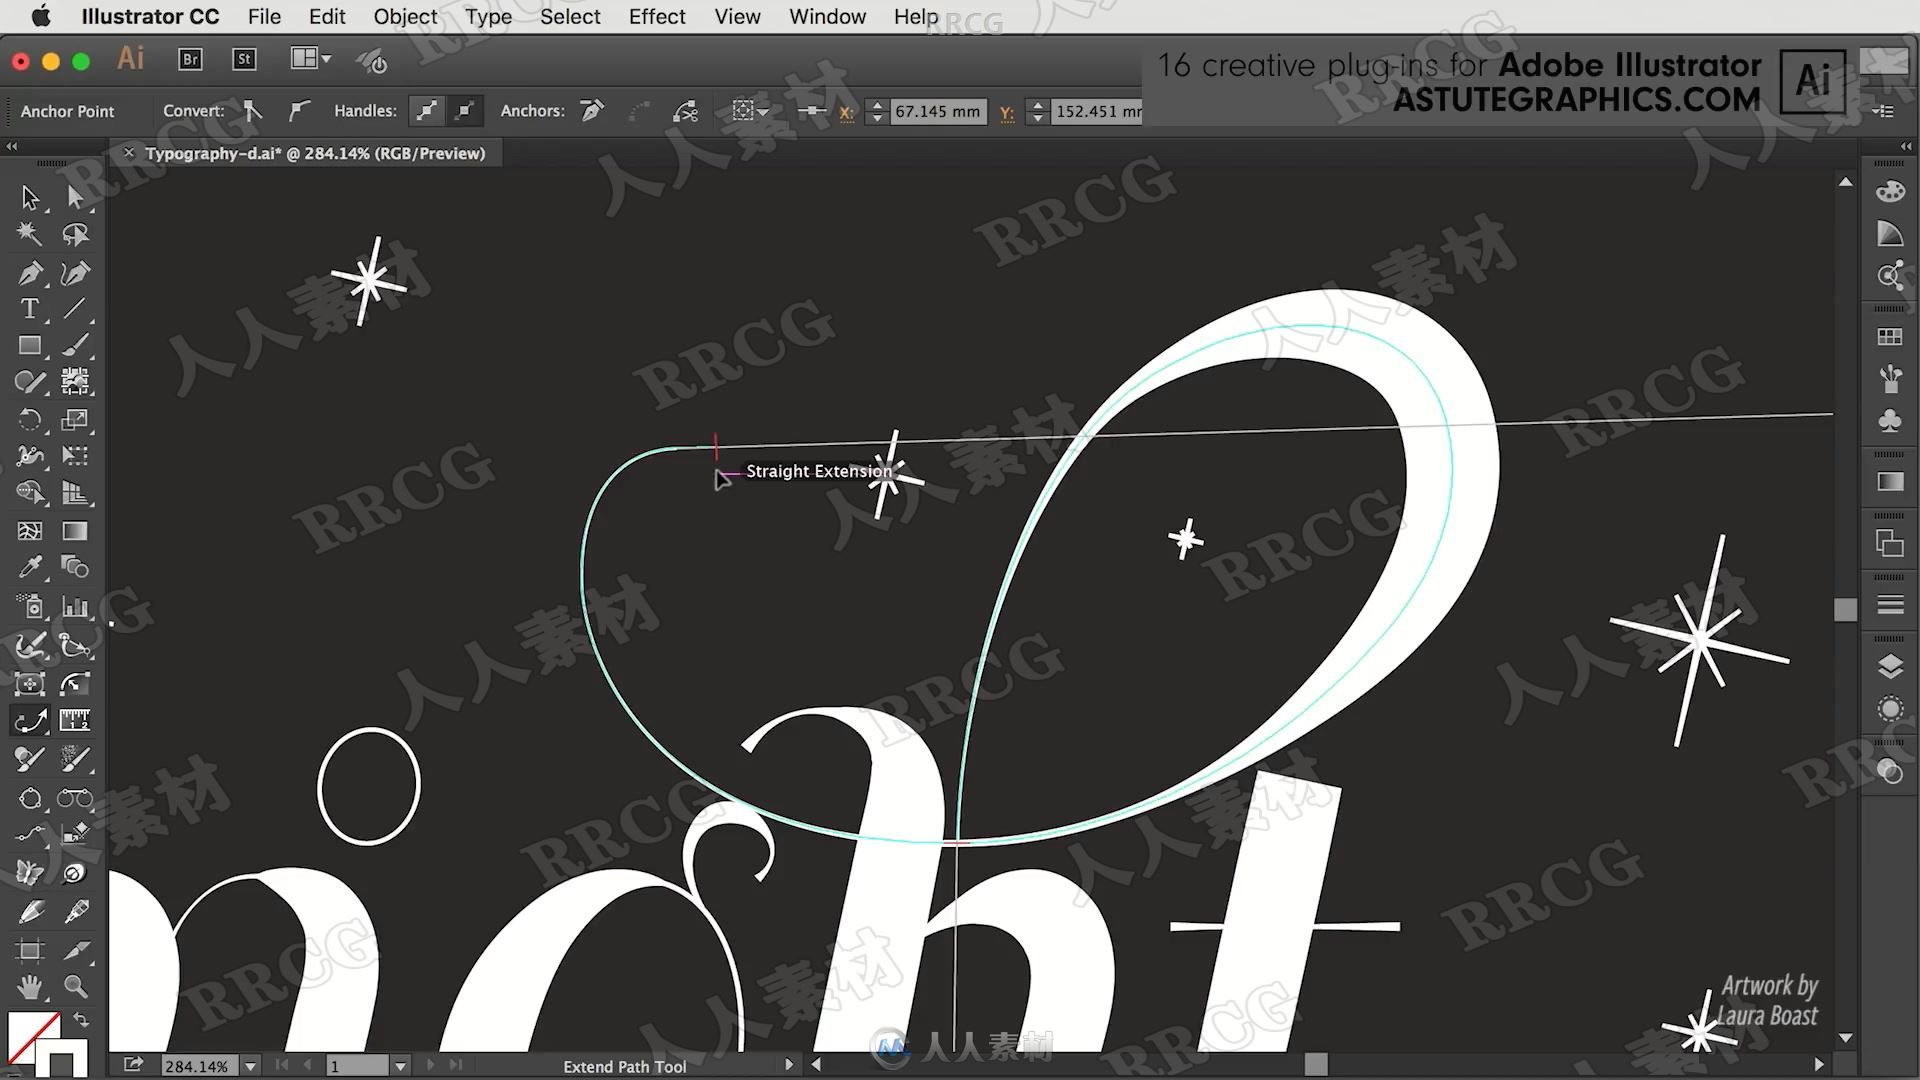Image resolution: width=1920 pixels, height=1080 pixels.
Task: Open the Object menu
Action: [x=406, y=16]
